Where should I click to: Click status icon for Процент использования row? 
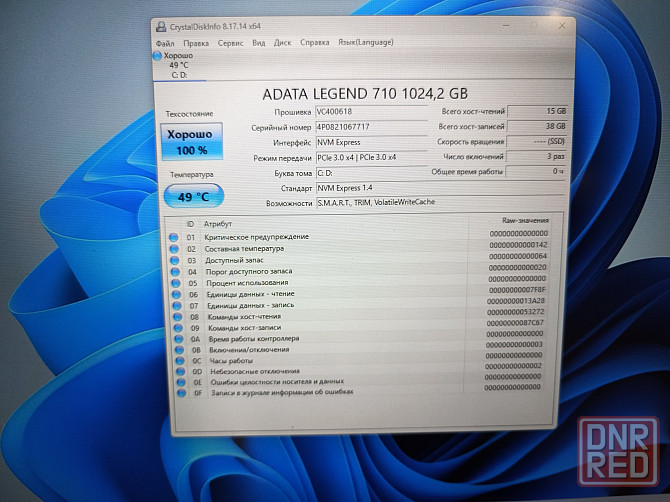click(x=176, y=283)
